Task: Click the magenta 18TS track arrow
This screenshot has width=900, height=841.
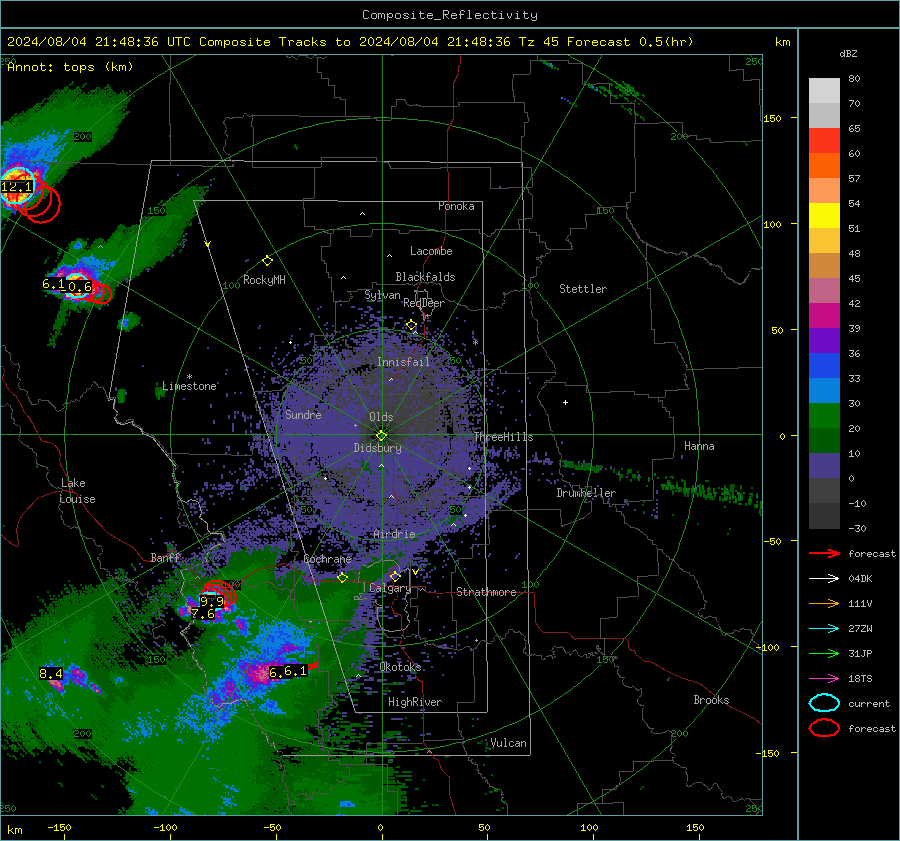Action: (x=824, y=679)
